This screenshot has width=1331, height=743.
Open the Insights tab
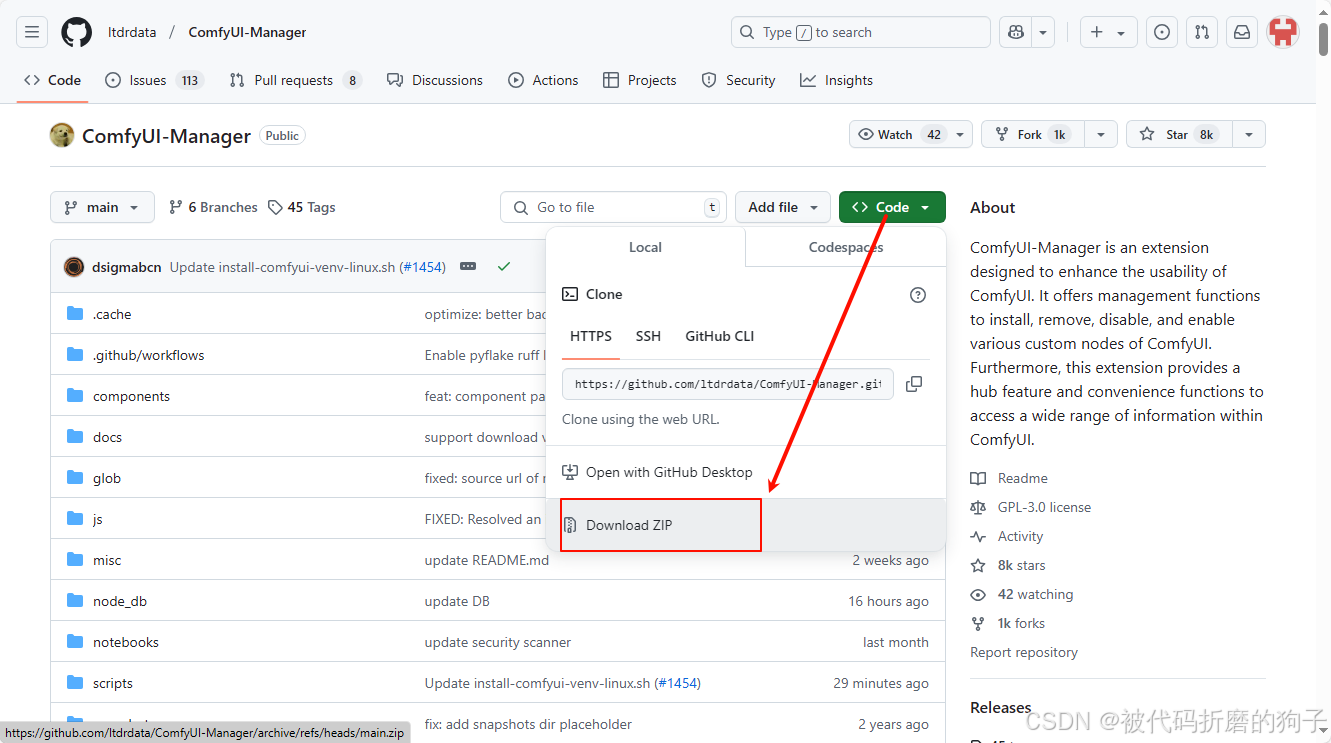(x=837, y=80)
